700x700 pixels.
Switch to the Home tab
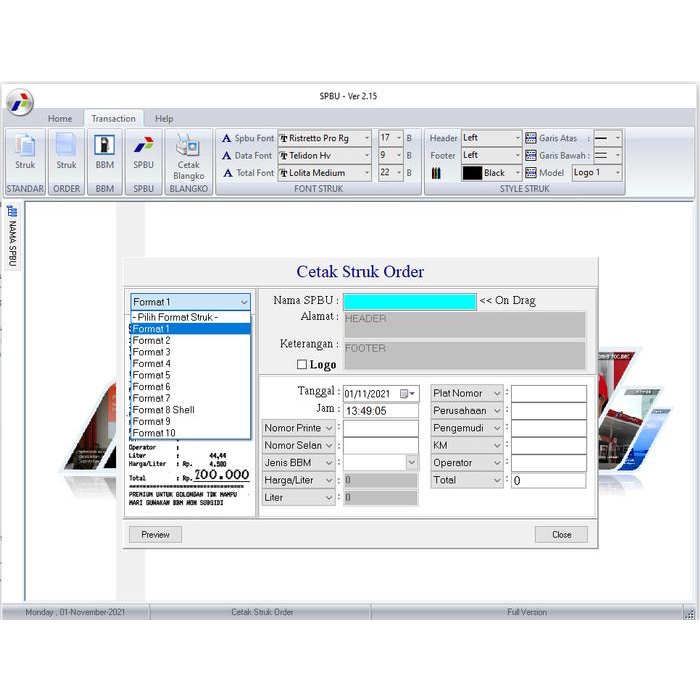60,119
